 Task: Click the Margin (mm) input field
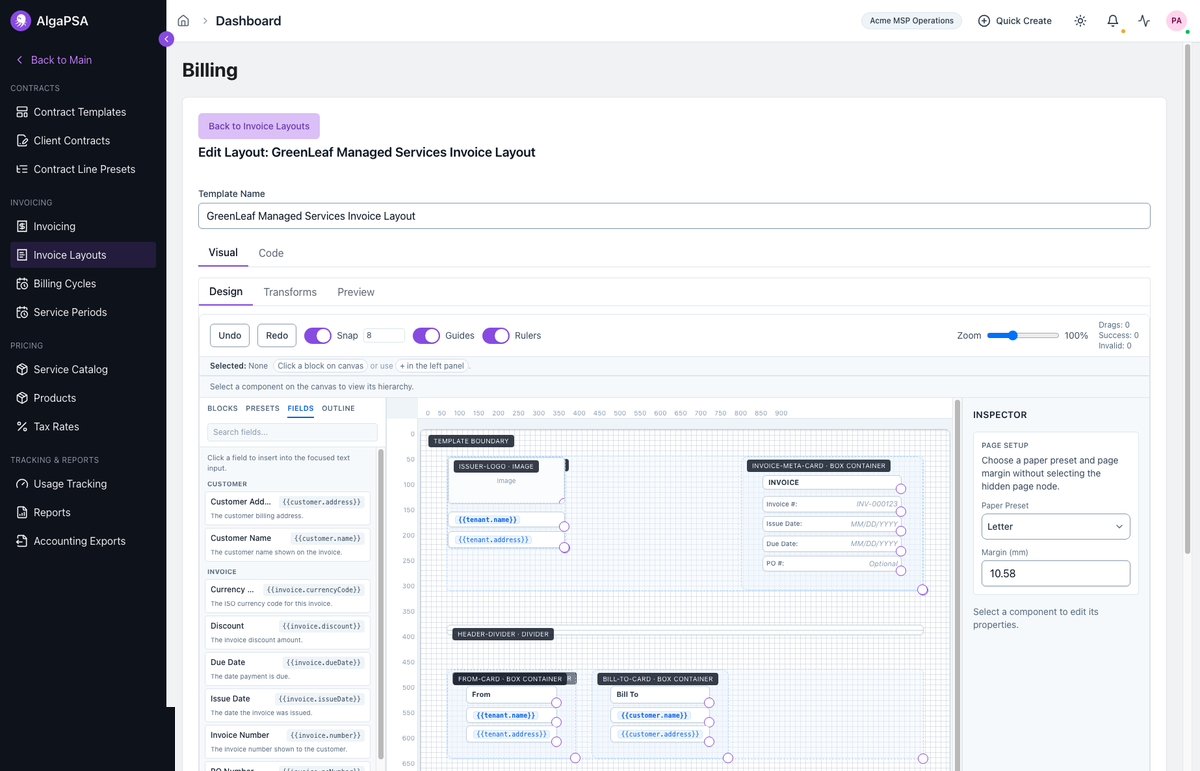tap(1056, 573)
